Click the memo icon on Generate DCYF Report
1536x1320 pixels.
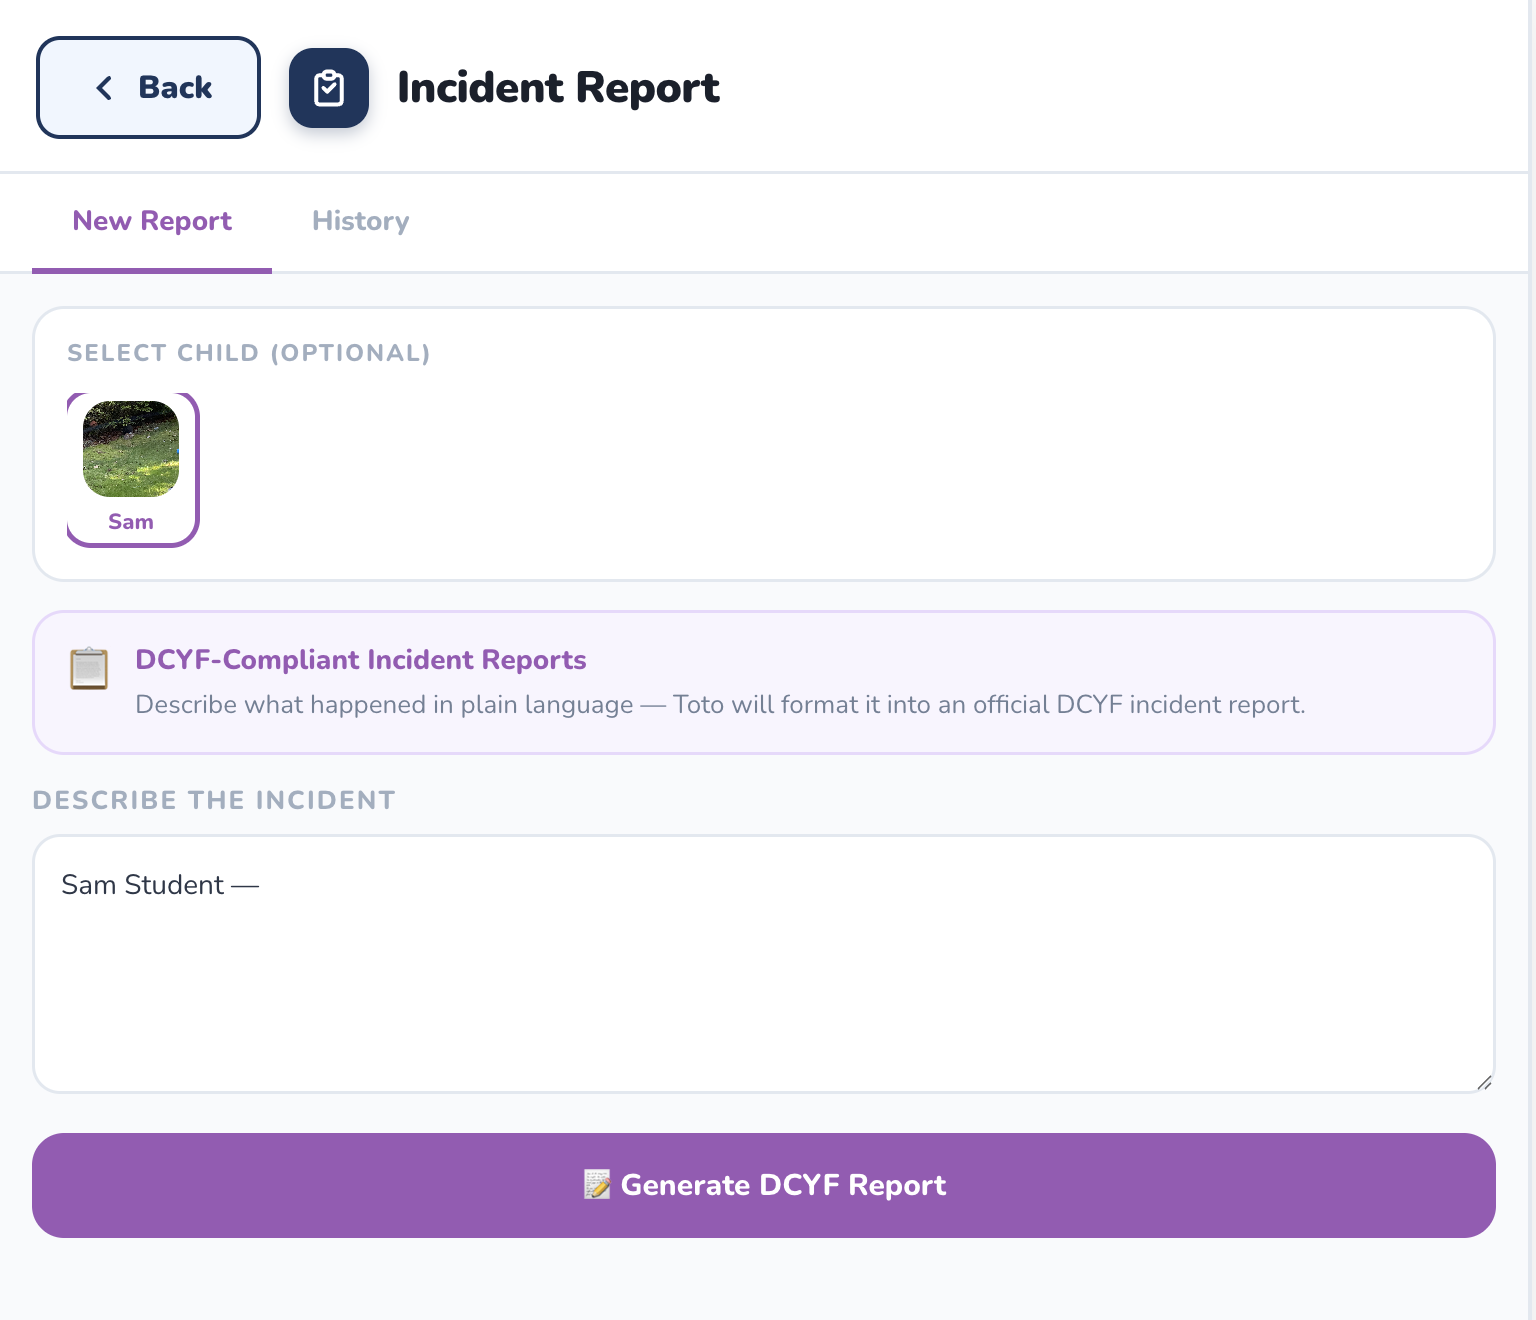coord(598,1185)
